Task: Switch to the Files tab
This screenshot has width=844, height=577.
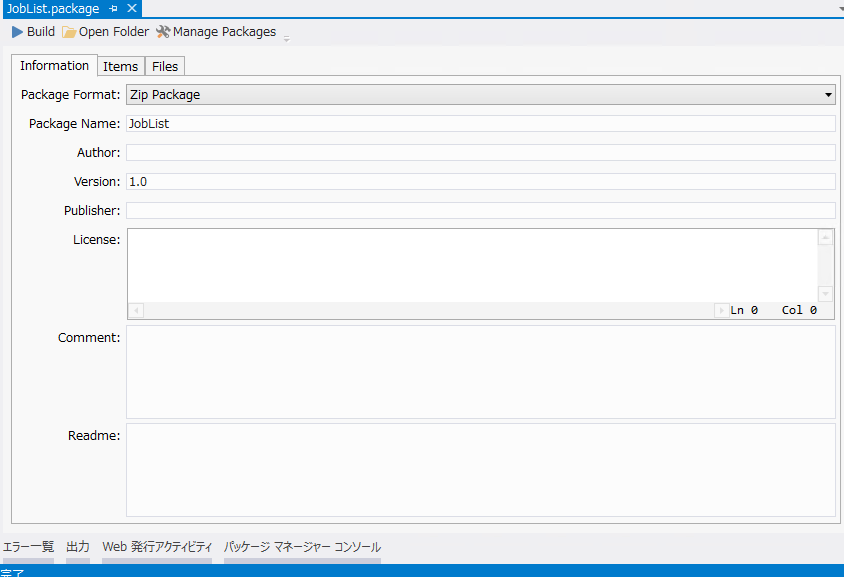Action: coord(165,66)
